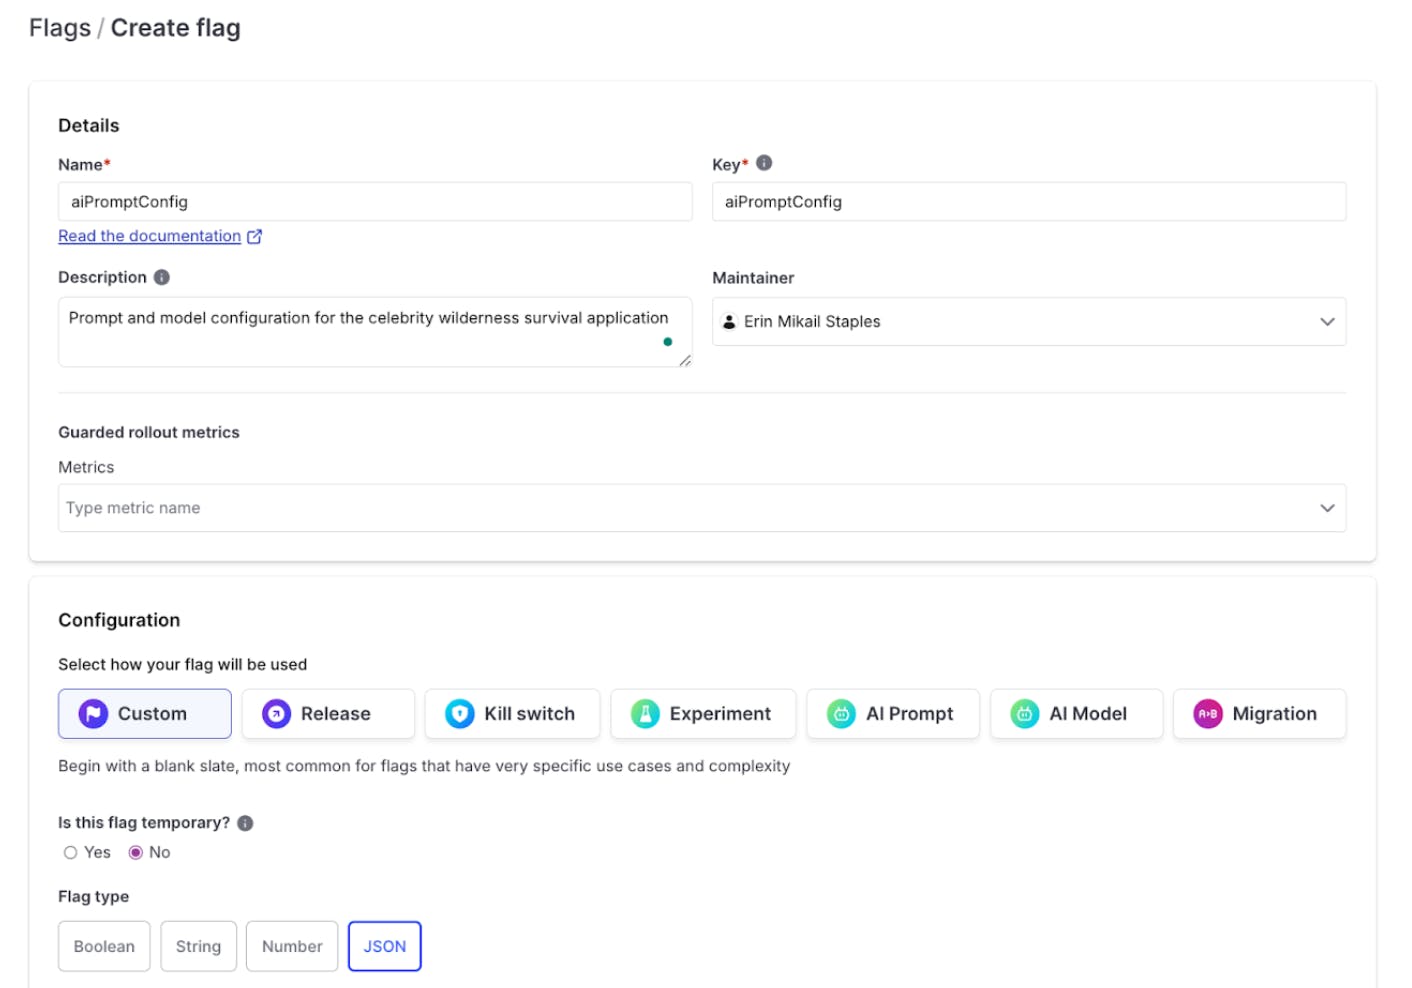
Task: Select No for temporary flag
Action: pos(136,853)
